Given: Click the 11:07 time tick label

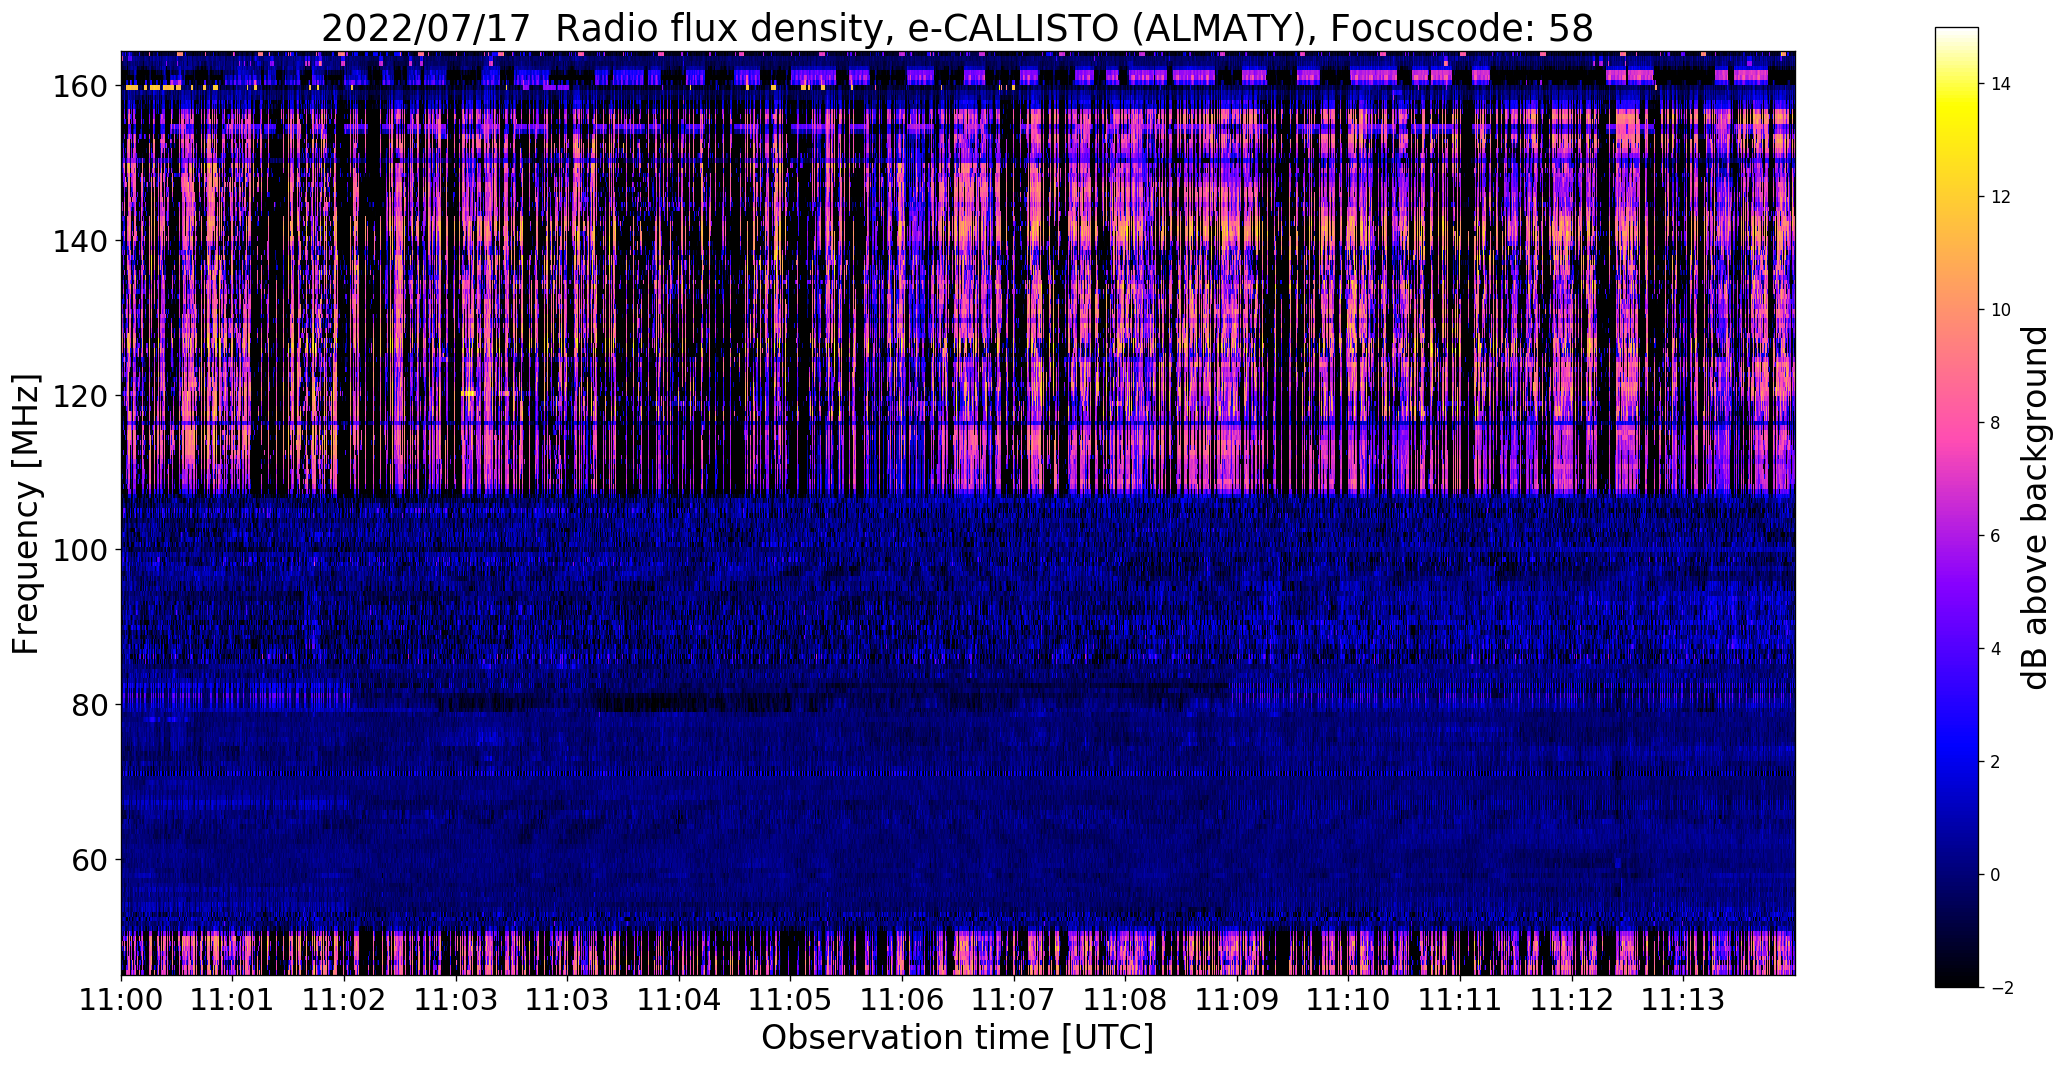Looking at the screenshot, I should tap(1014, 1000).
